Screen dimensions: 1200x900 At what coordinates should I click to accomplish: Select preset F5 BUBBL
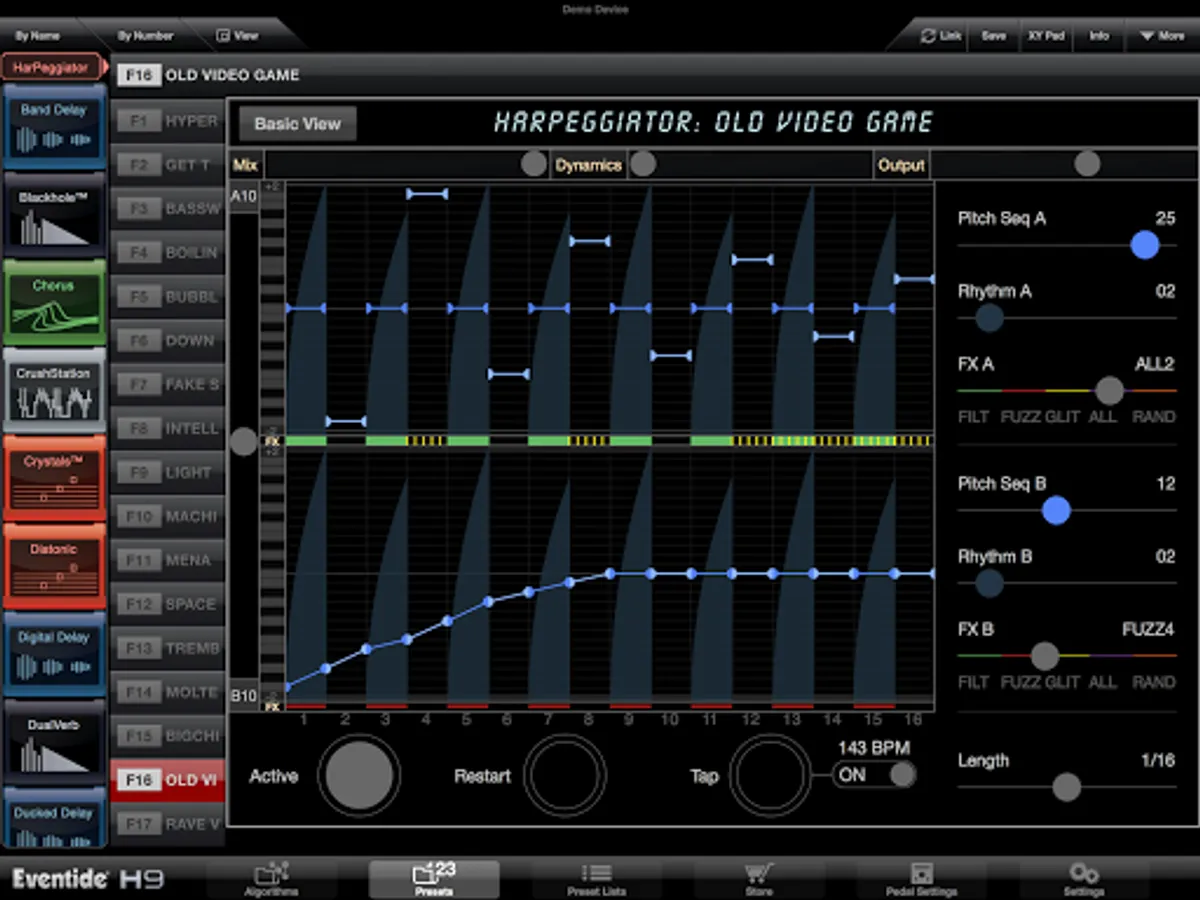(x=168, y=297)
